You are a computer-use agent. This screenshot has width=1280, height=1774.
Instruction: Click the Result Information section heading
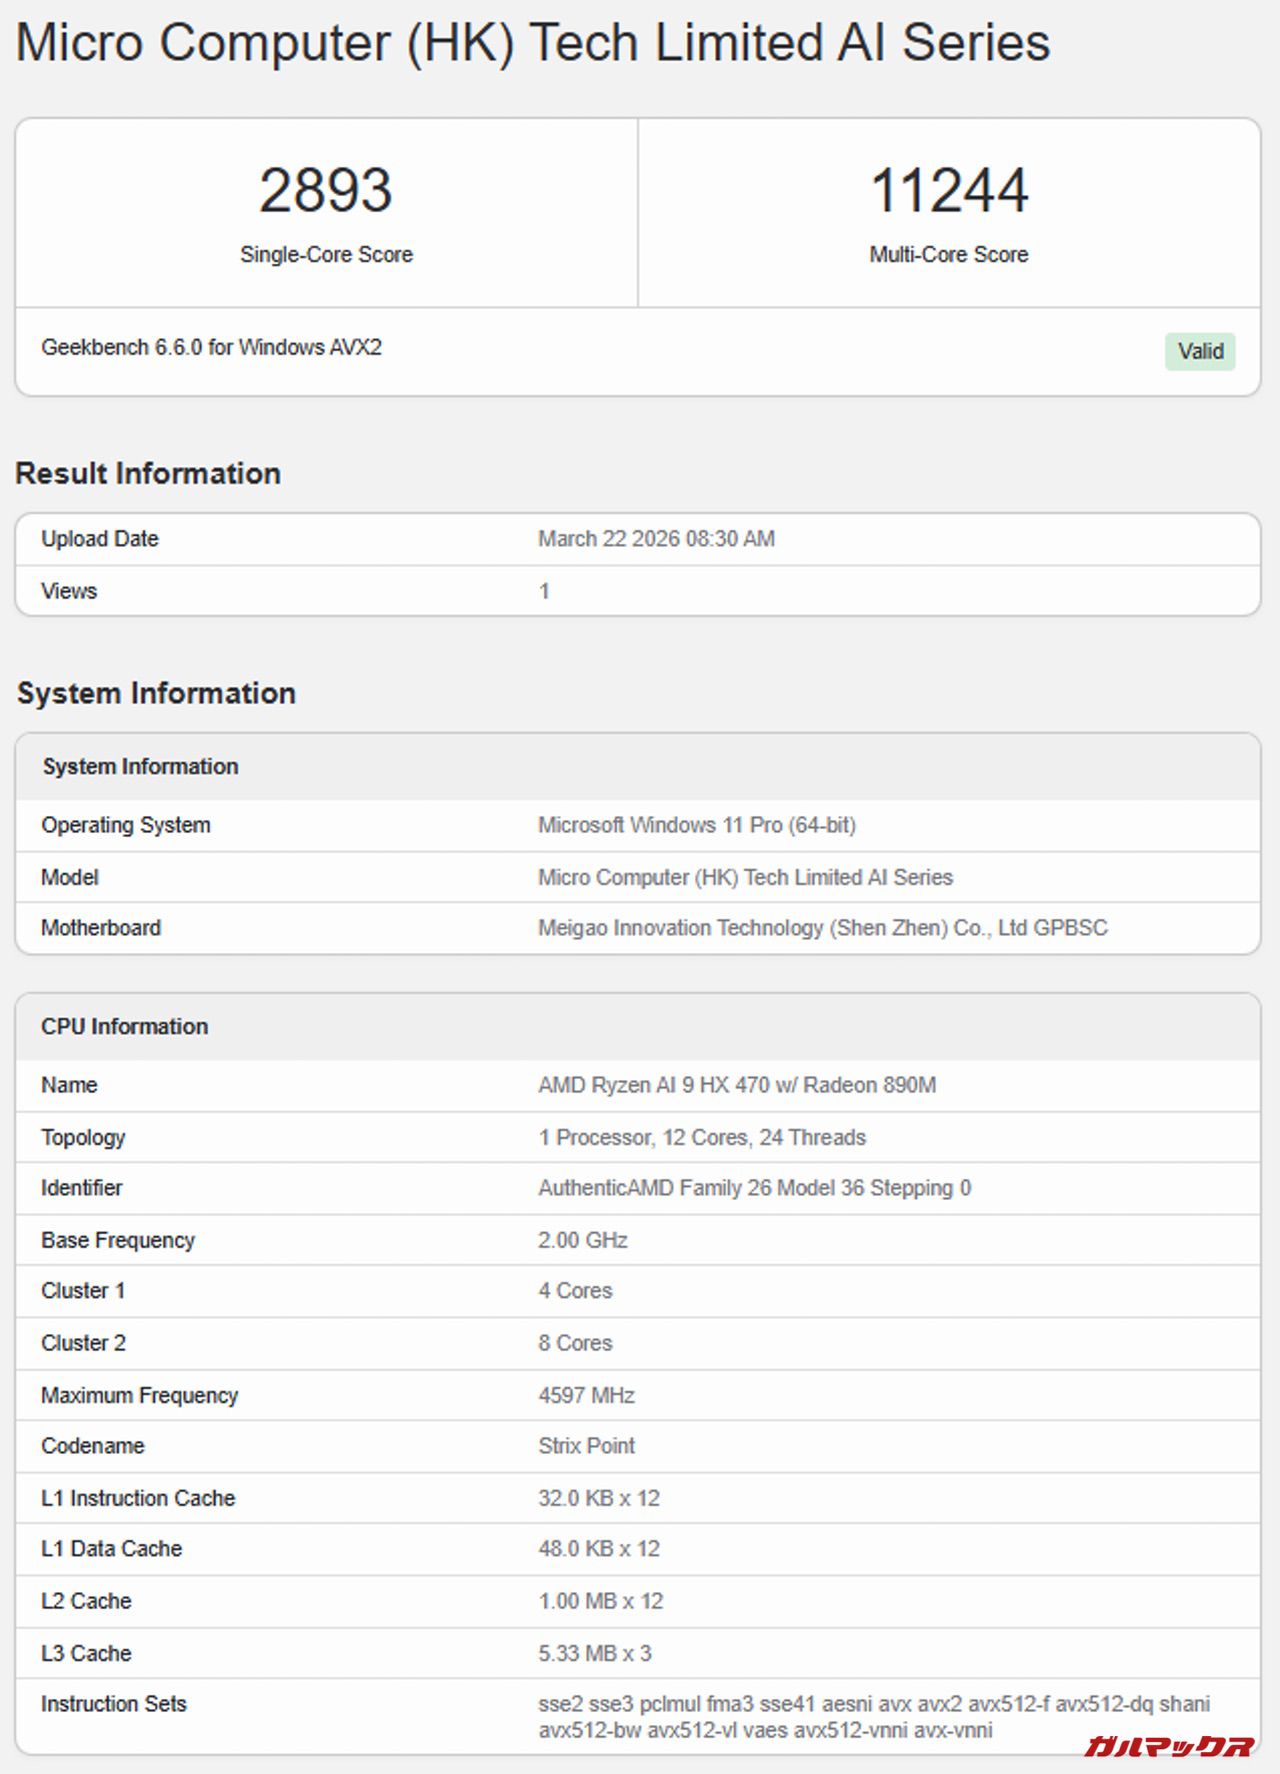pyautogui.click(x=148, y=473)
